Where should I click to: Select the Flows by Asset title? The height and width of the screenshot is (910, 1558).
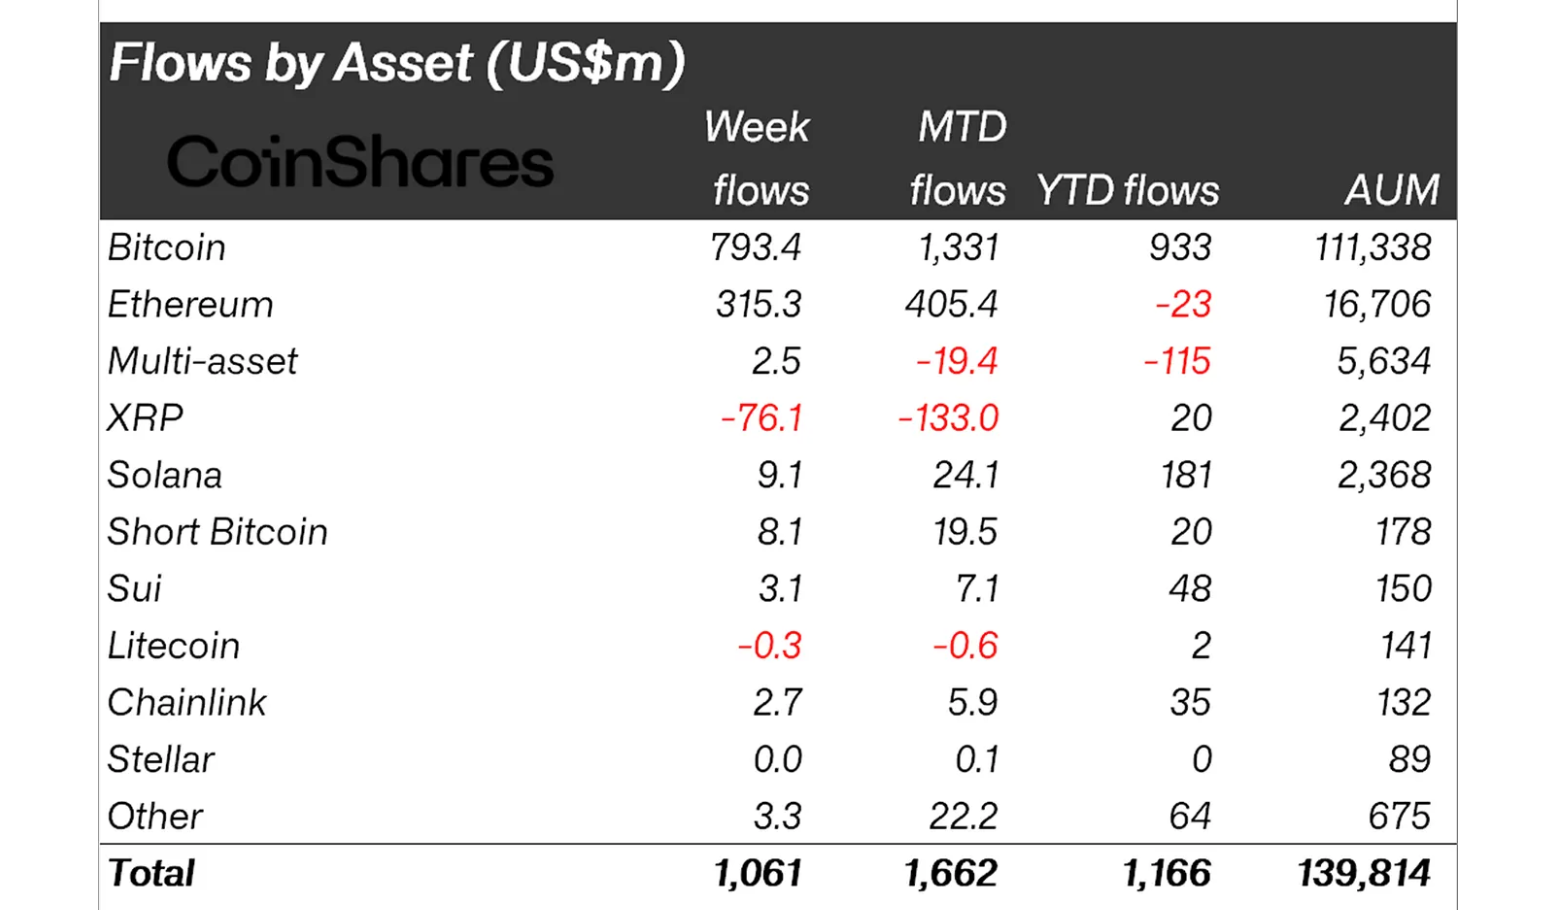(397, 63)
